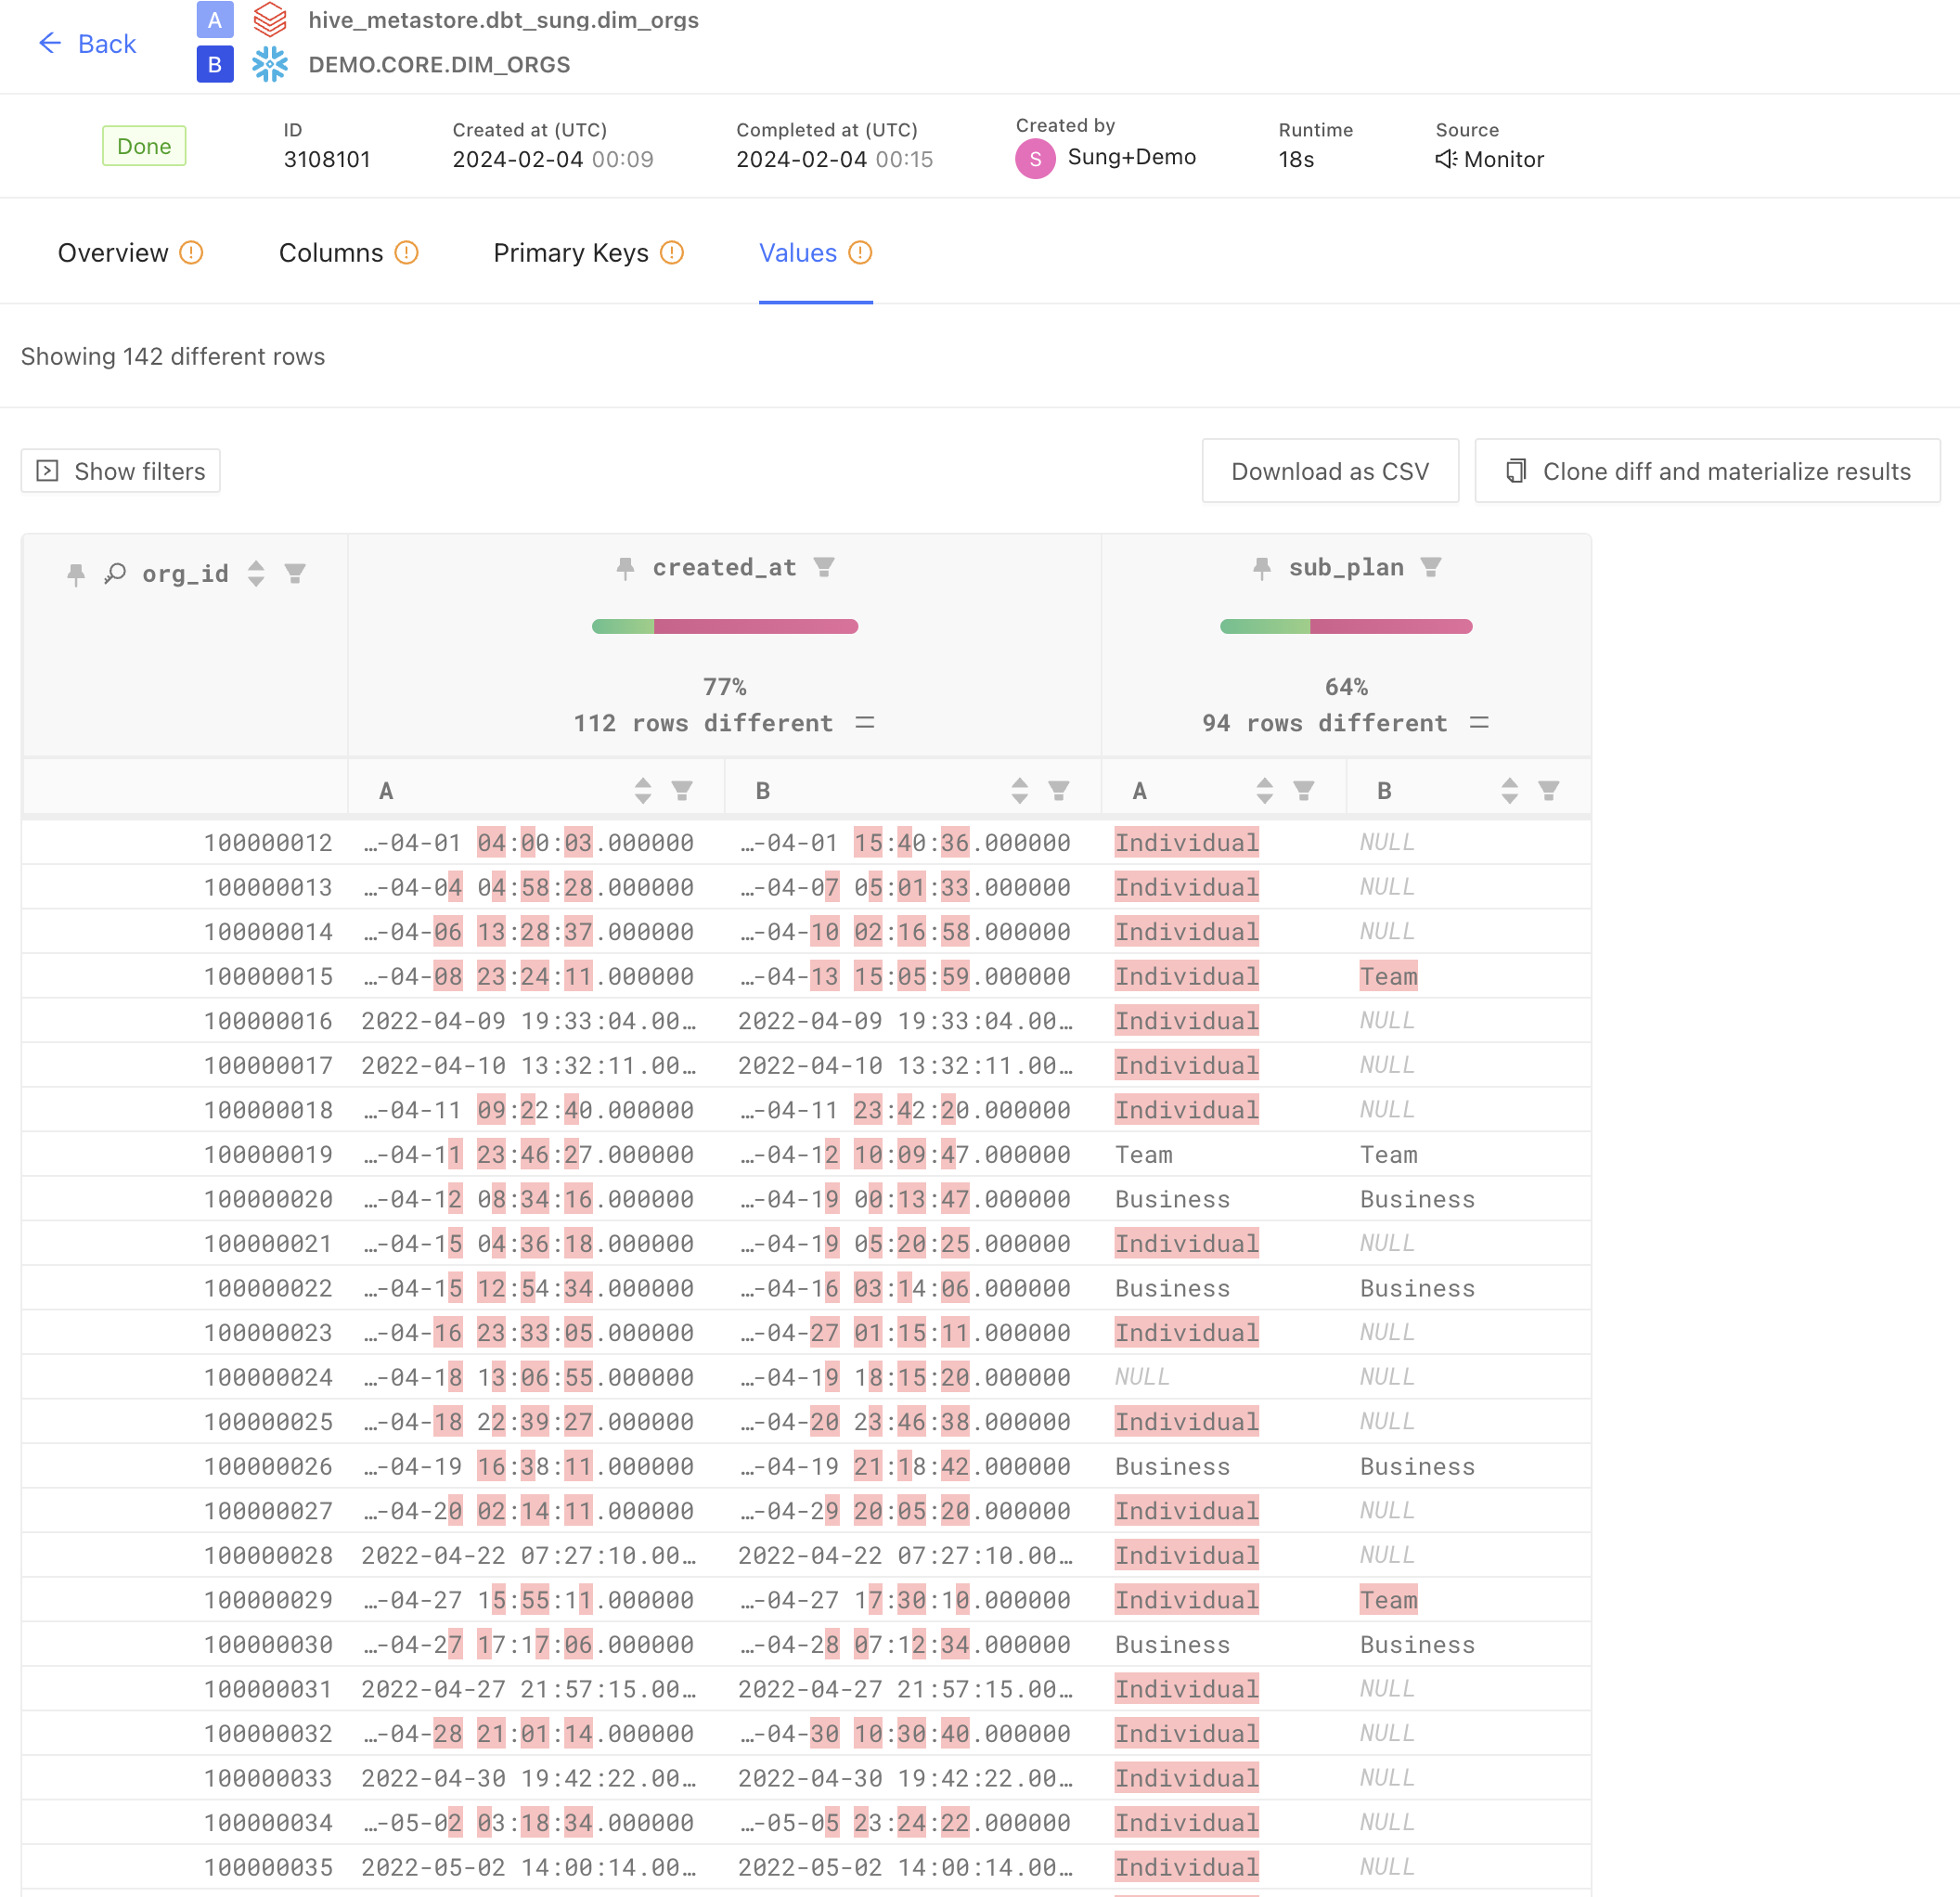The height and width of the screenshot is (1897, 1960).
Task: Sort org_id column with arrows
Action: click(256, 573)
